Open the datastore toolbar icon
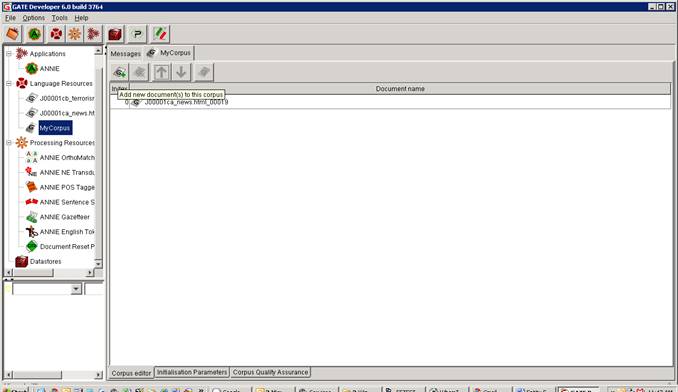Screen dimensions: 678x392 115,34
